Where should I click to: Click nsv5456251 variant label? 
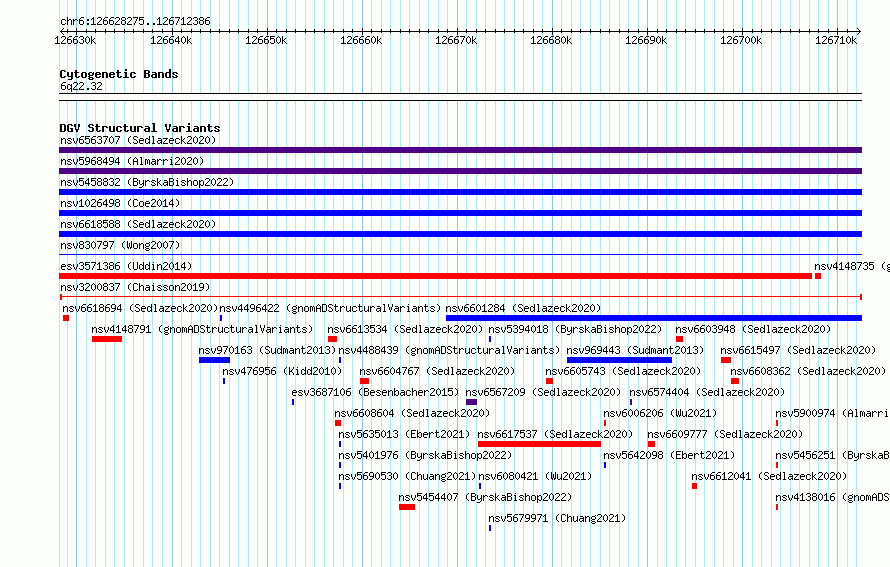[832, 455]
